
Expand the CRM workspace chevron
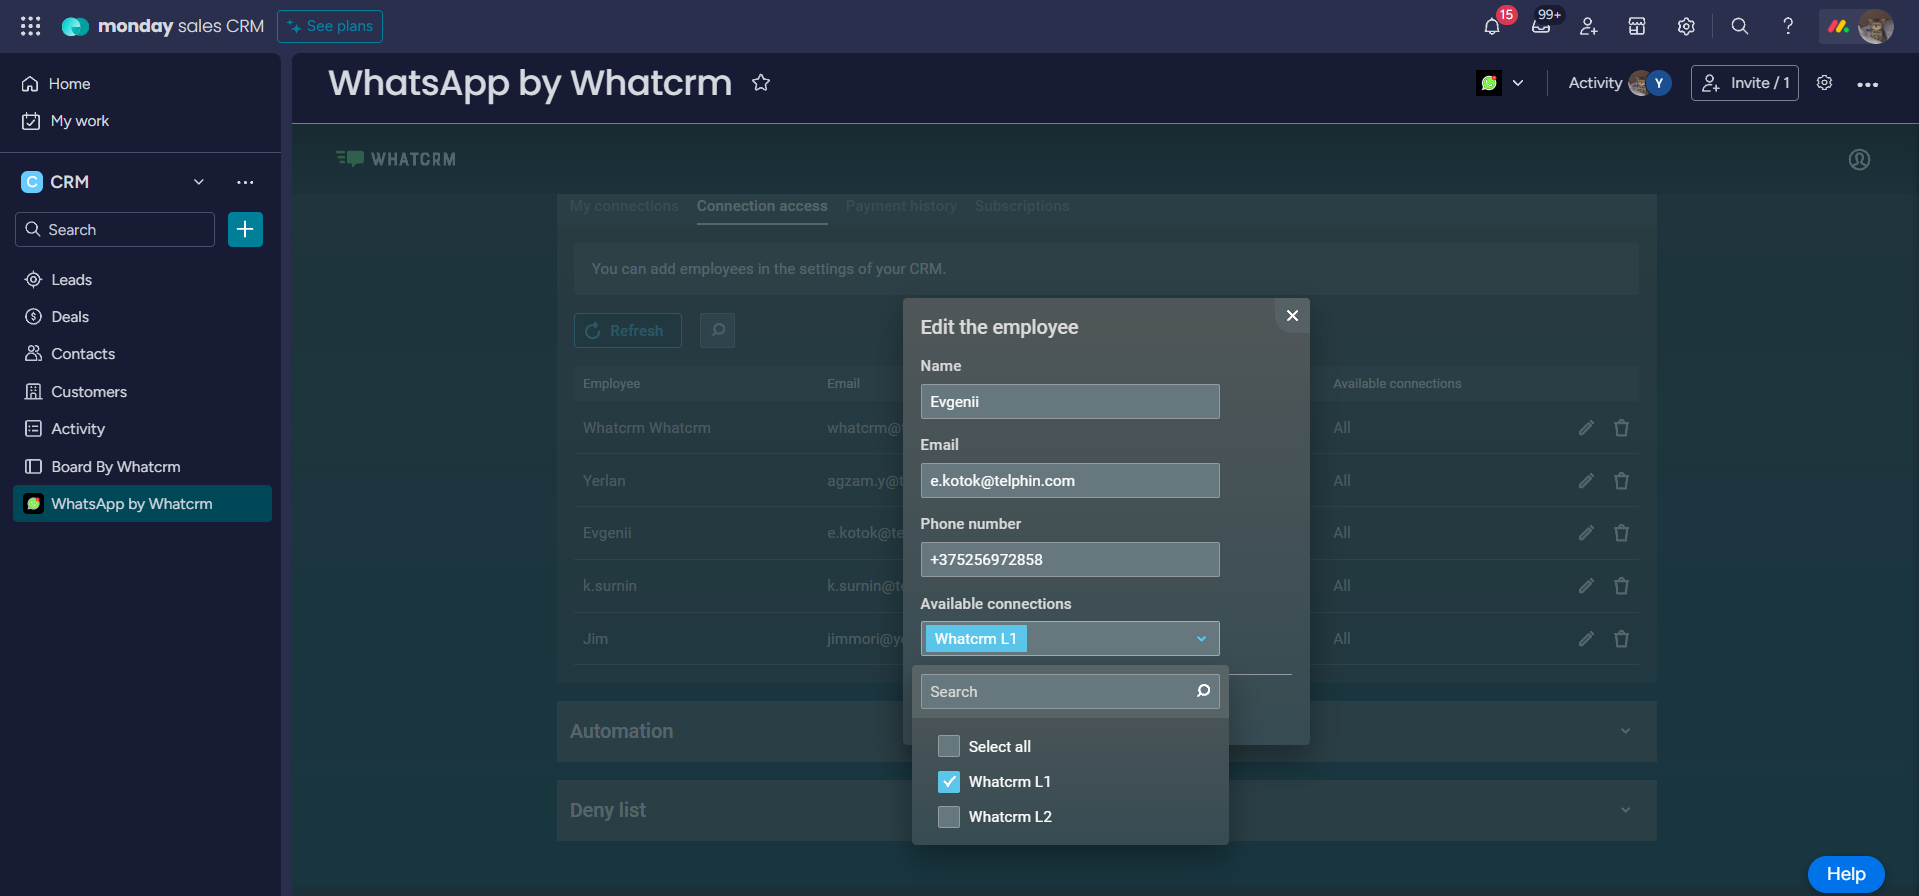click(x=199, y=182)
